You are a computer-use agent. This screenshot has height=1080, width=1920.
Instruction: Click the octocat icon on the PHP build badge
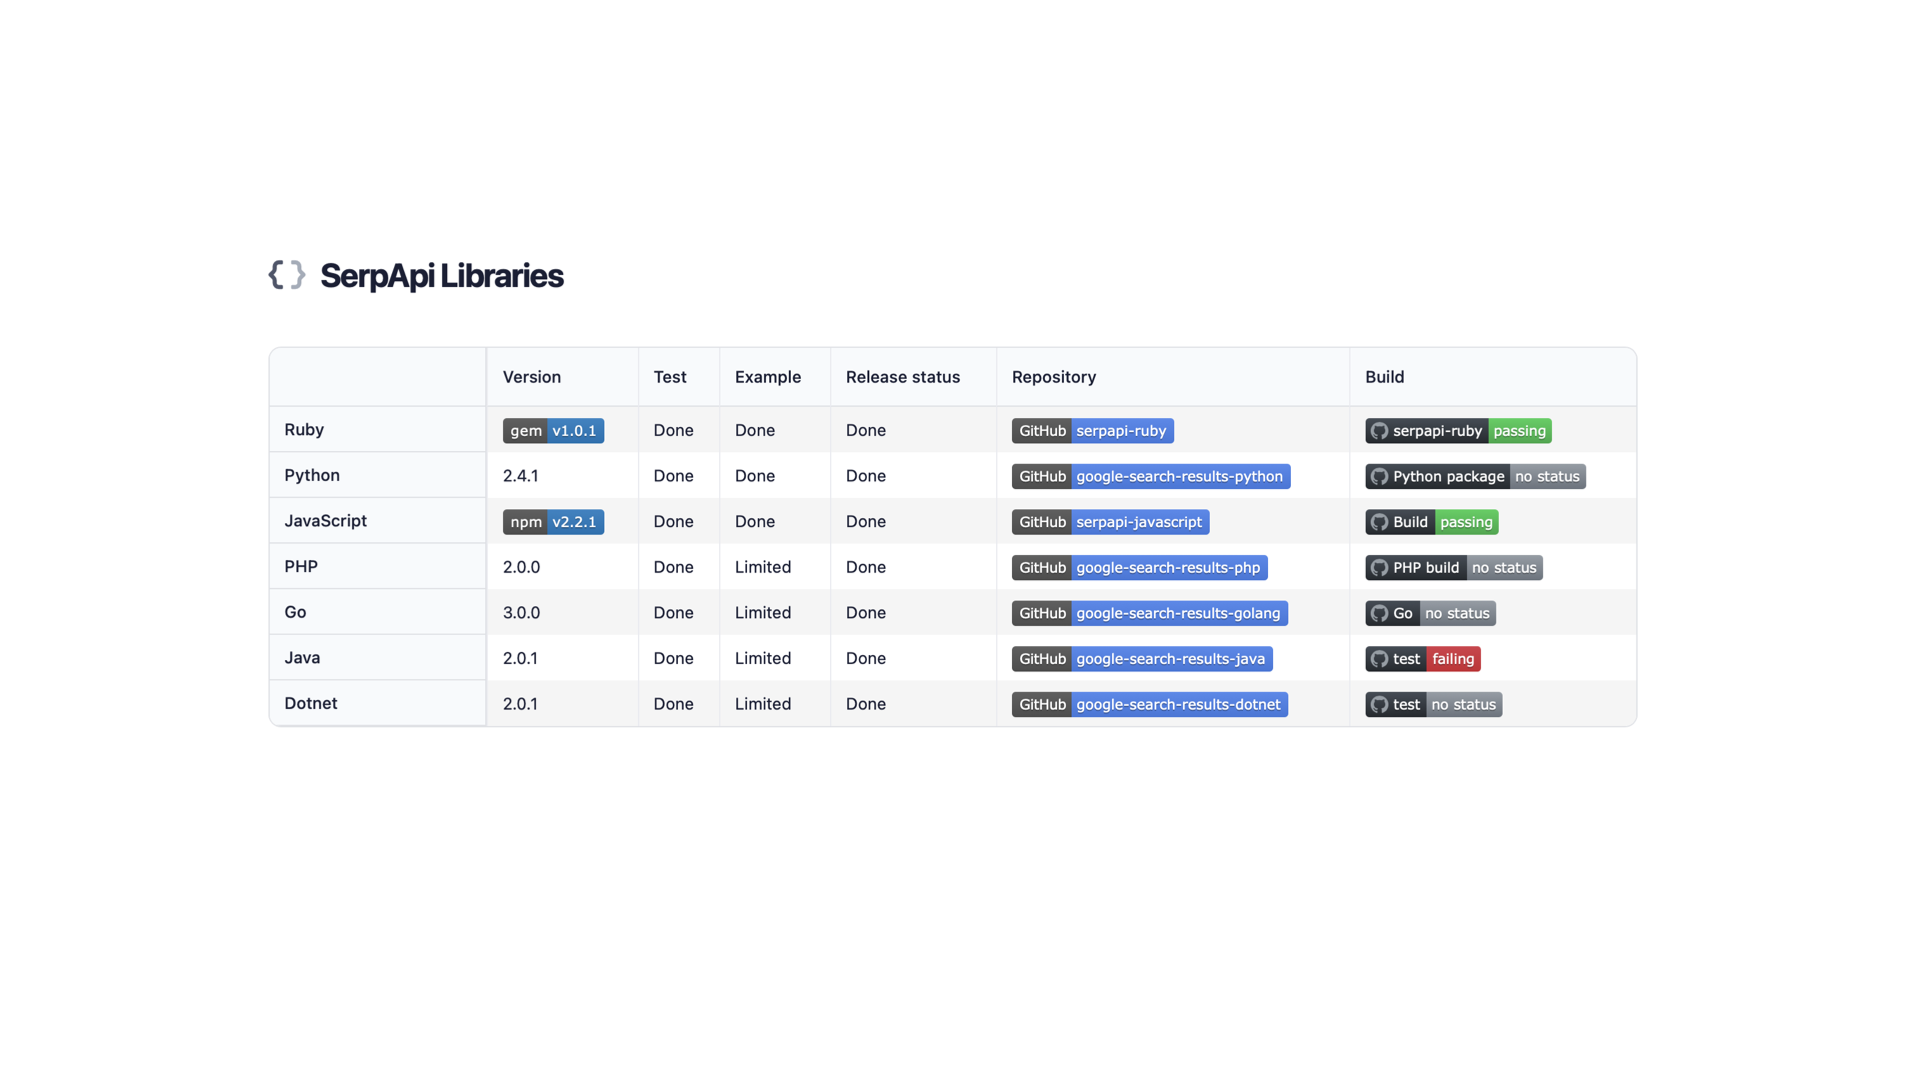click(1379, 567)
